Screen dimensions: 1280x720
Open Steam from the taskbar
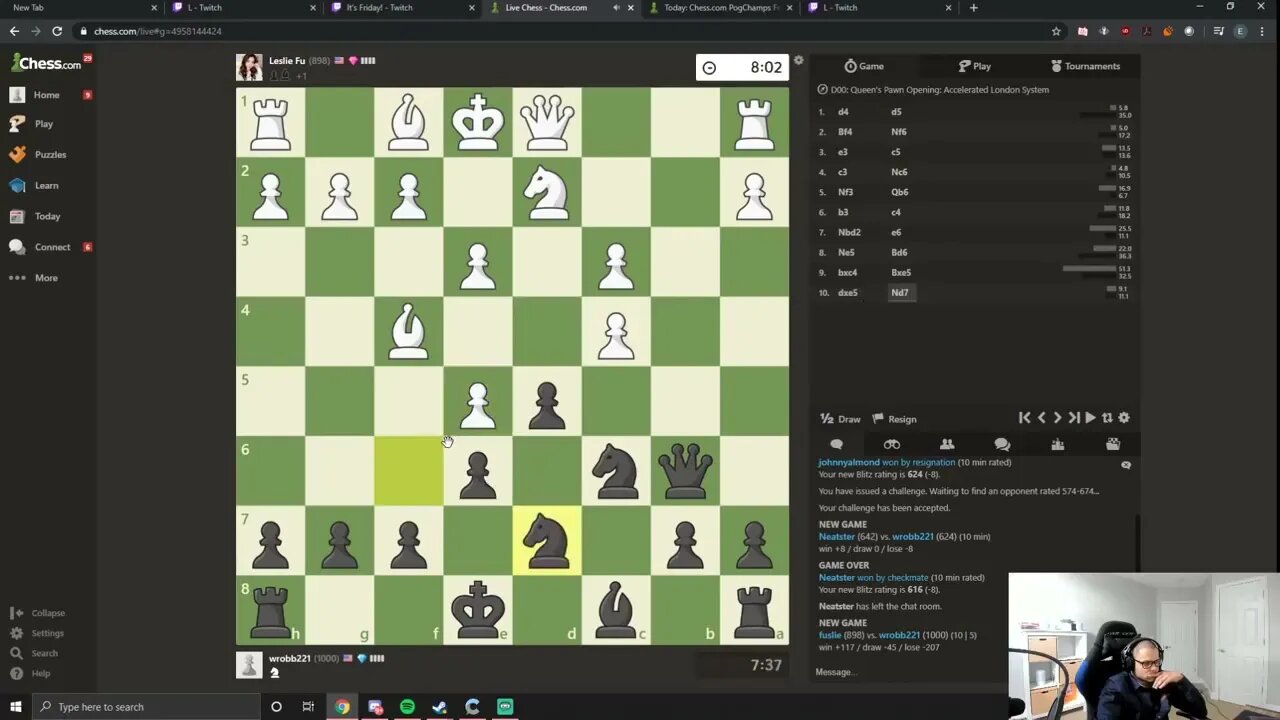(440, 707)
